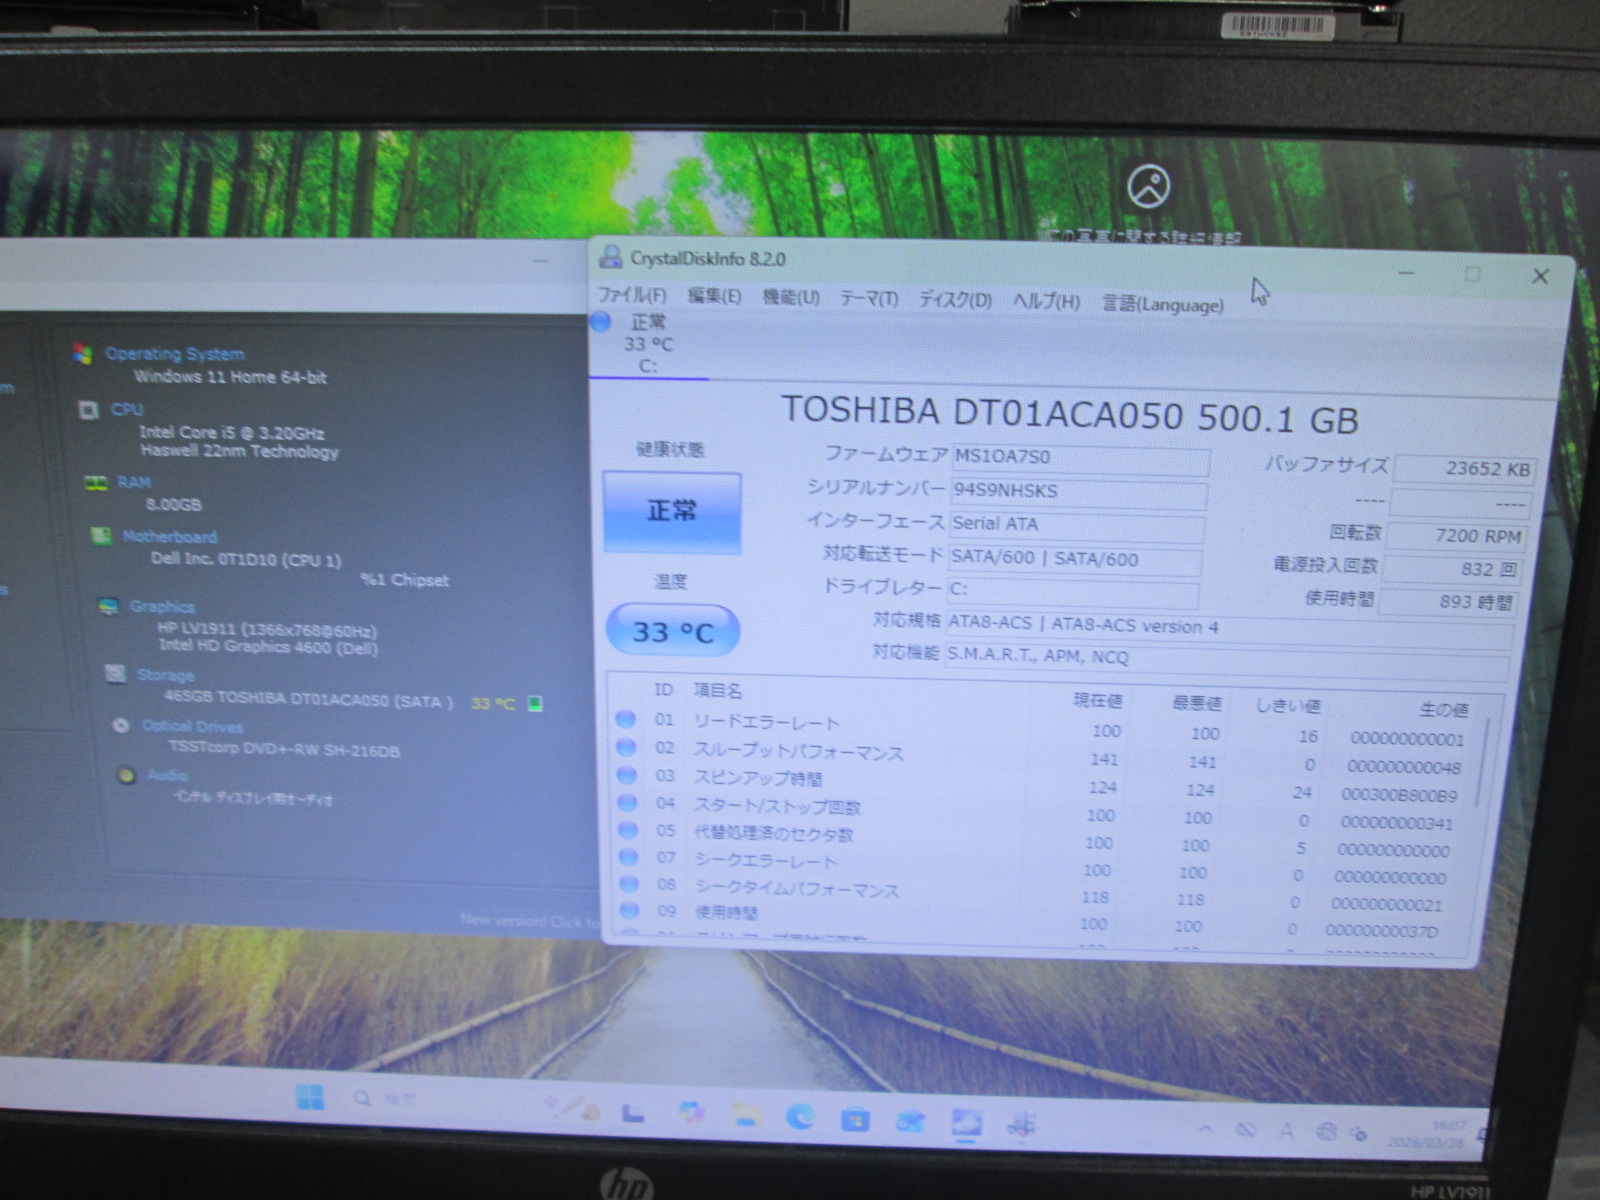
Task: Open the ディスク(D) menu
Action: (954, 300)
